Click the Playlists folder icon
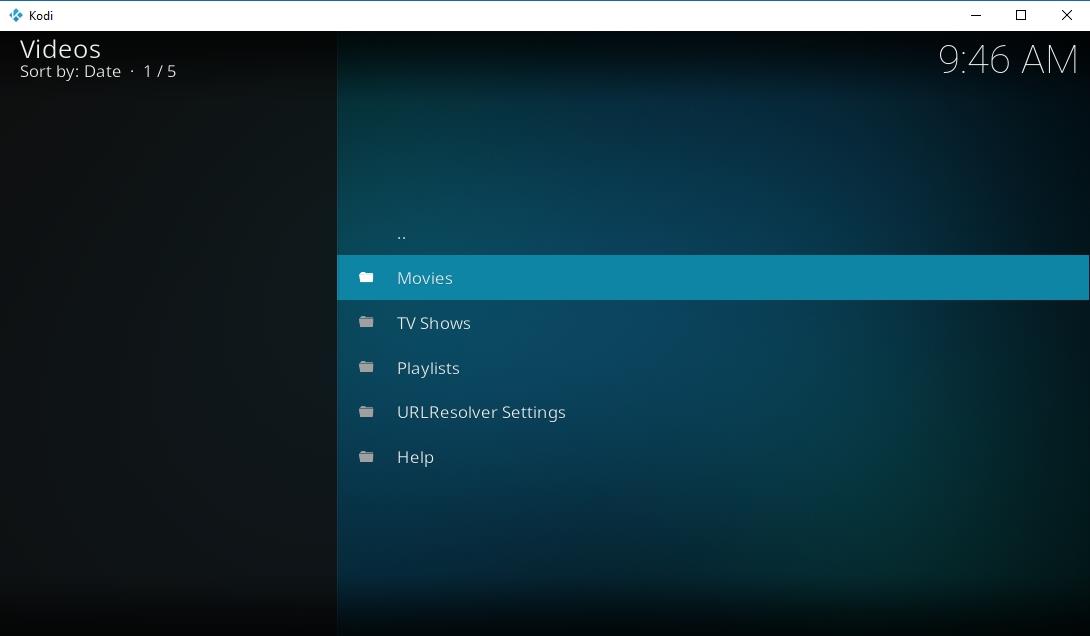 [x=366, y=367]
